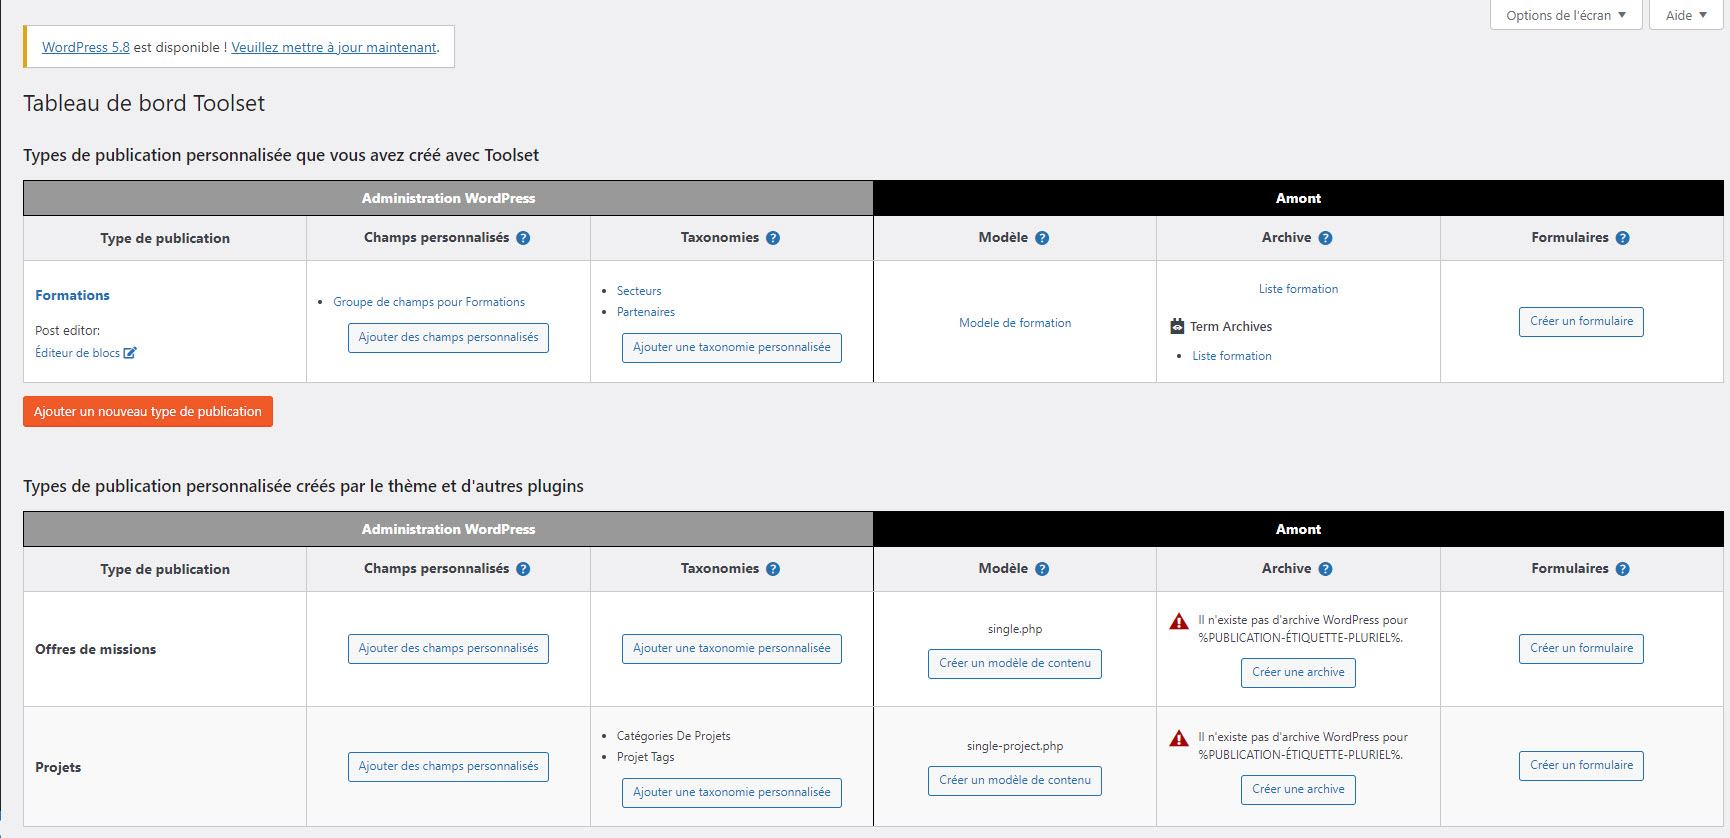The height and width of the screenshot is (838, 1730).
Task: Open the Aide help dropdown
Action: (1686, 15)
